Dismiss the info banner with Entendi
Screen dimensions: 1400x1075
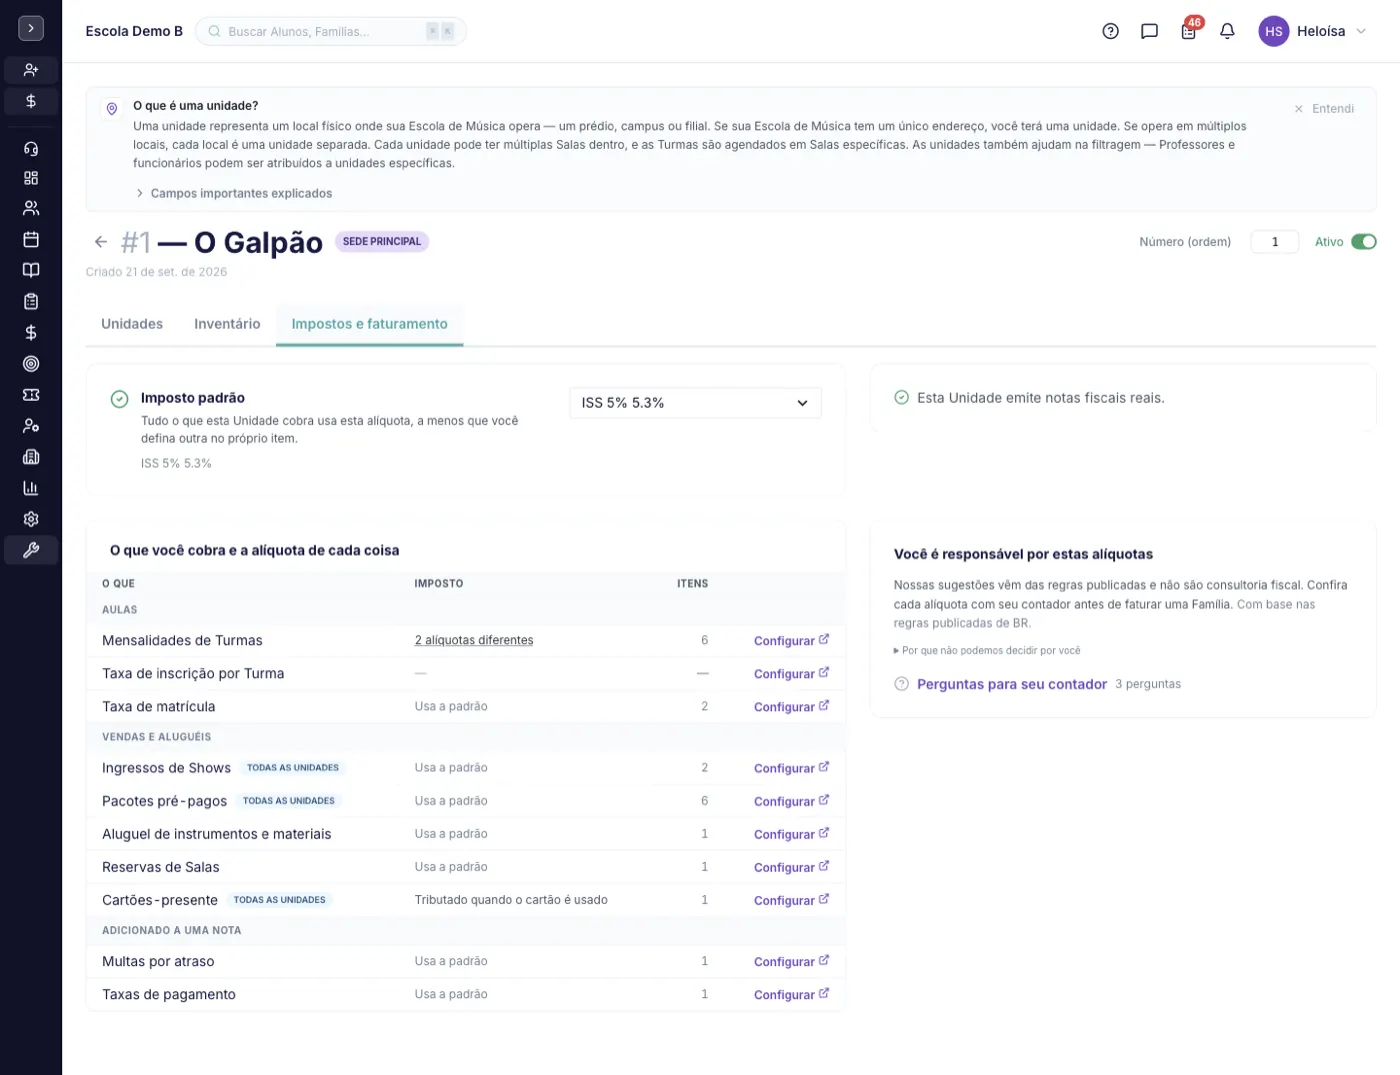pyautogui.click(x=1324, y=109)
